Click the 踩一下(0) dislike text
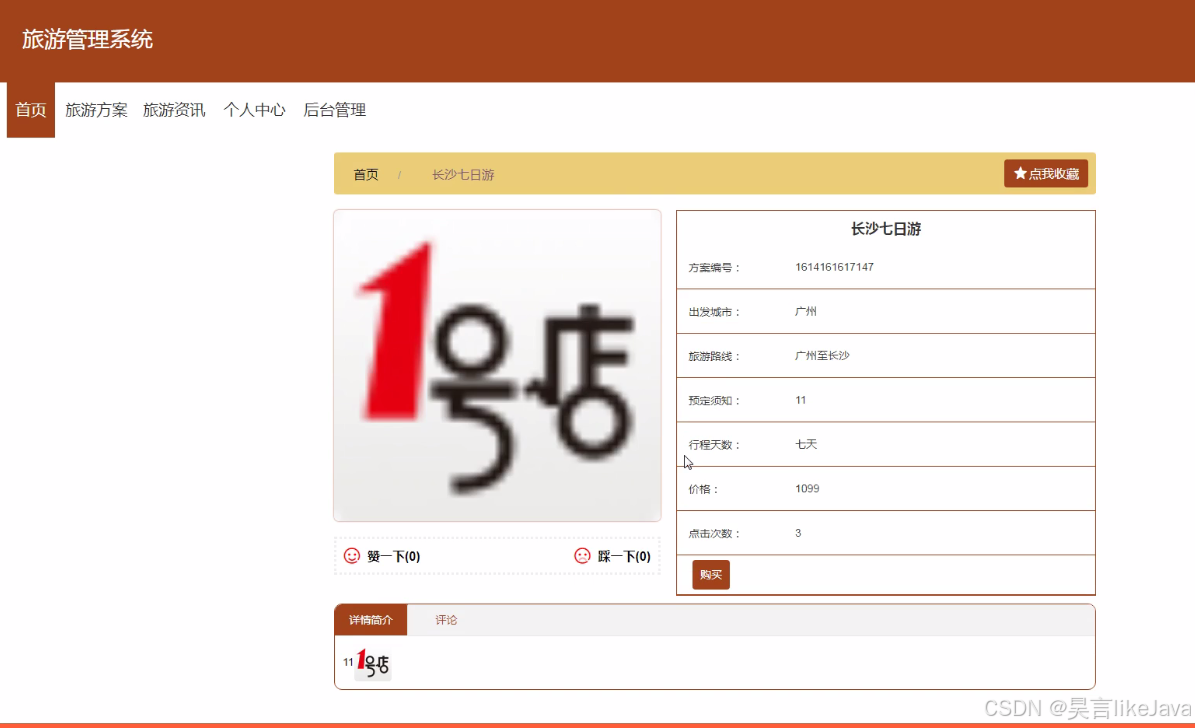This screenshot has height=728, width=1195. point(624,556)
